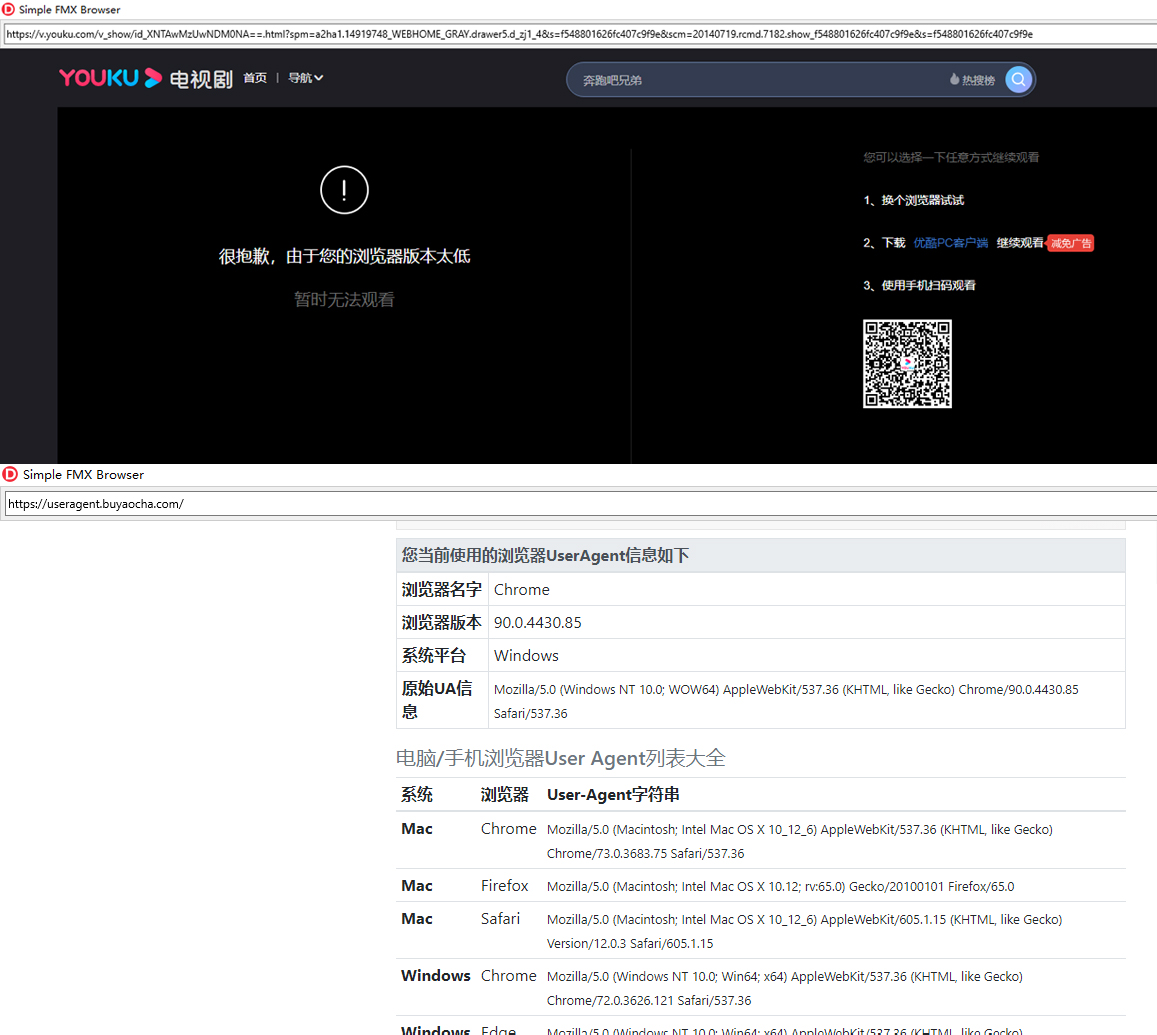The width and height of the screenshot is (1157, 1035).
Task: Click the 浏览器版本 row label
Action: click(441, 623)
